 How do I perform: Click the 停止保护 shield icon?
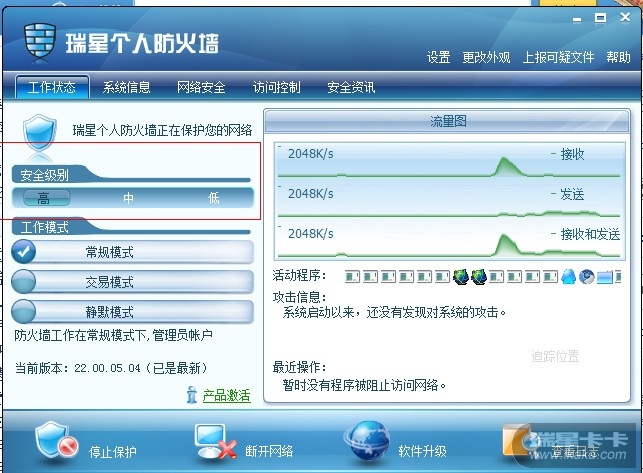coord(57,441)
